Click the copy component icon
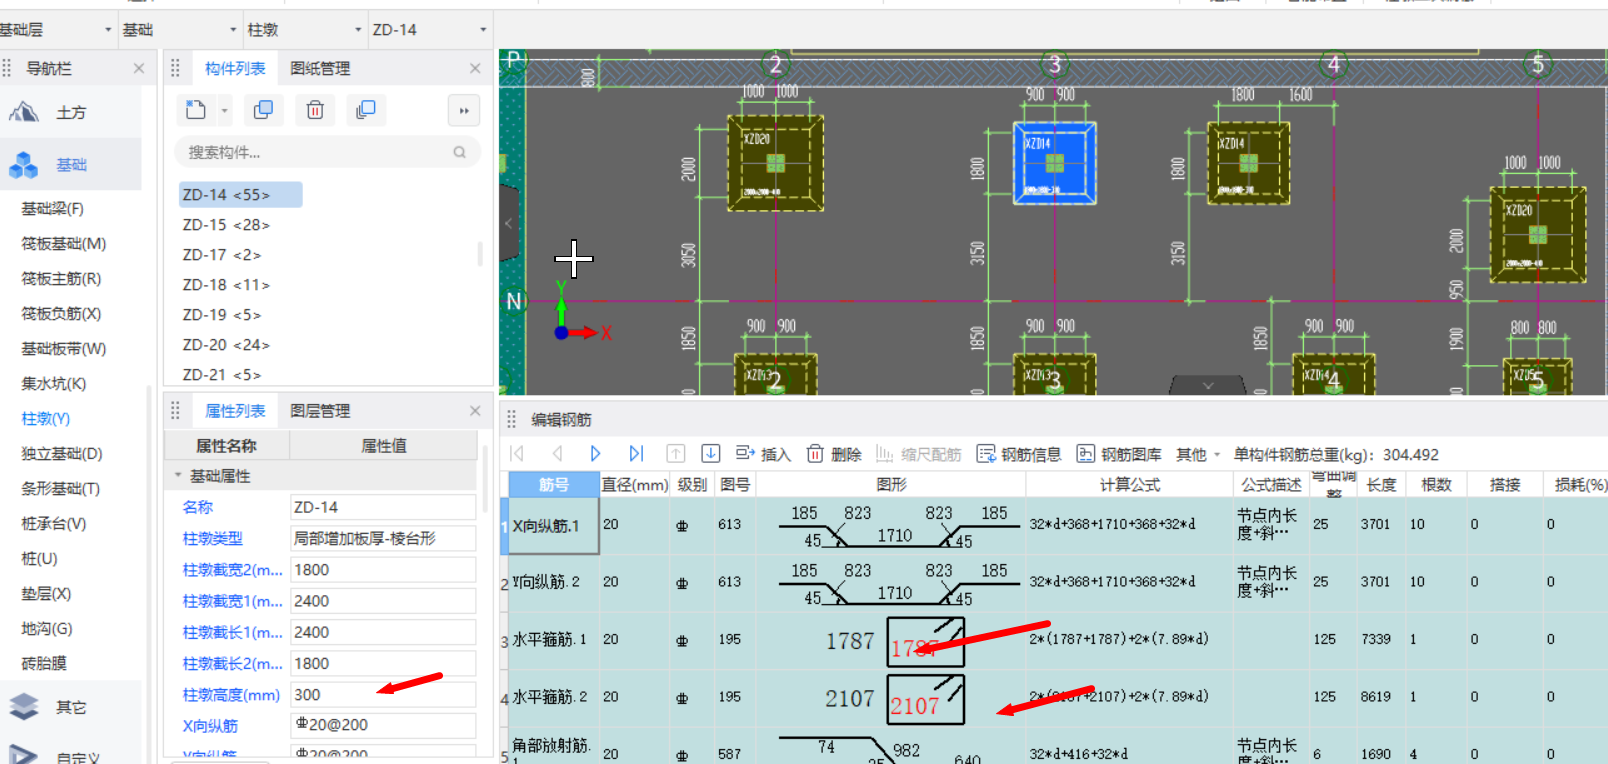 [x=264, y=110]
